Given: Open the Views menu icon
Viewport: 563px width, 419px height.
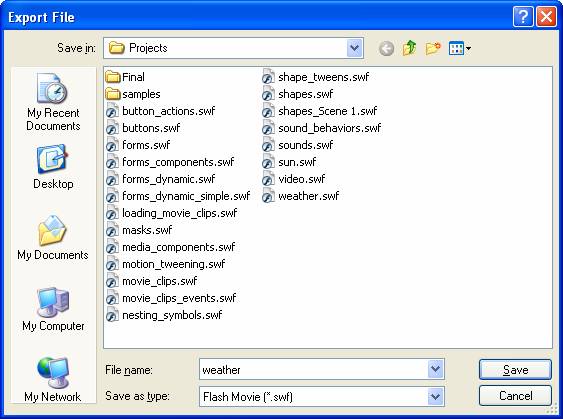Looking at the screenshot, I should (x=460, y=48).
